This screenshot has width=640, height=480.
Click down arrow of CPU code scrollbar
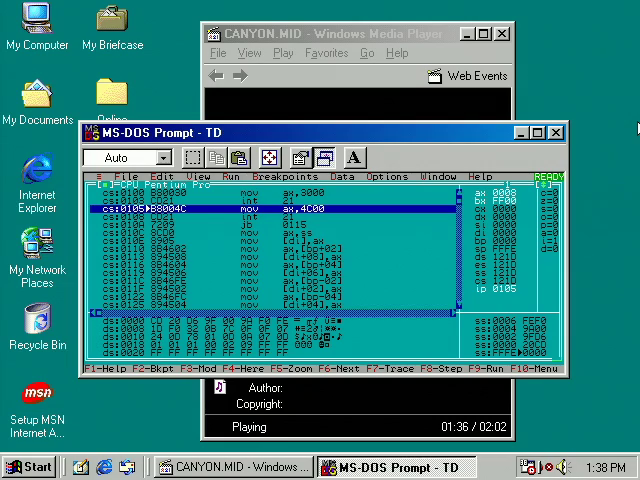[x=459, y=305]
